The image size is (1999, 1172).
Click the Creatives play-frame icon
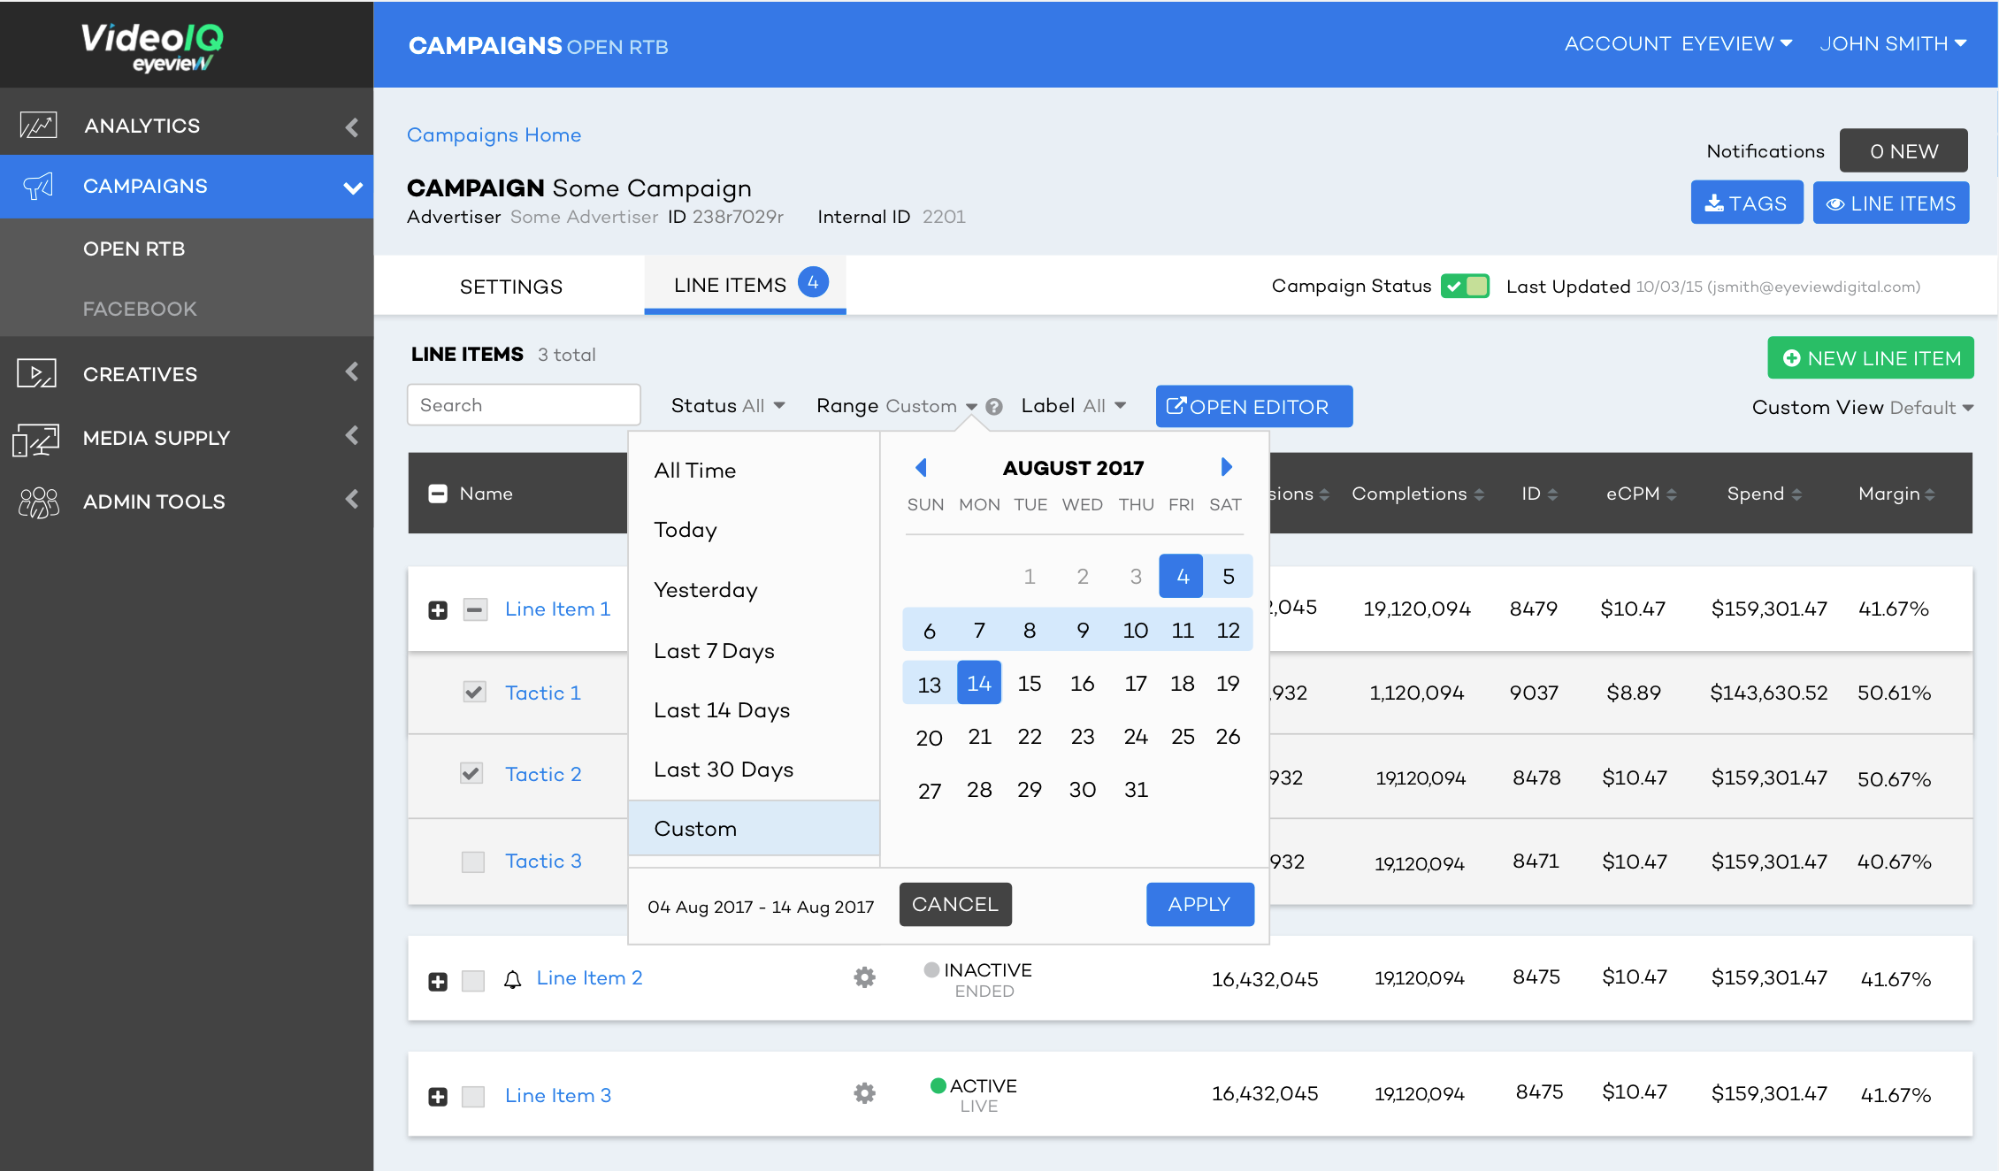pyautogui.click(x=37, y=374)
